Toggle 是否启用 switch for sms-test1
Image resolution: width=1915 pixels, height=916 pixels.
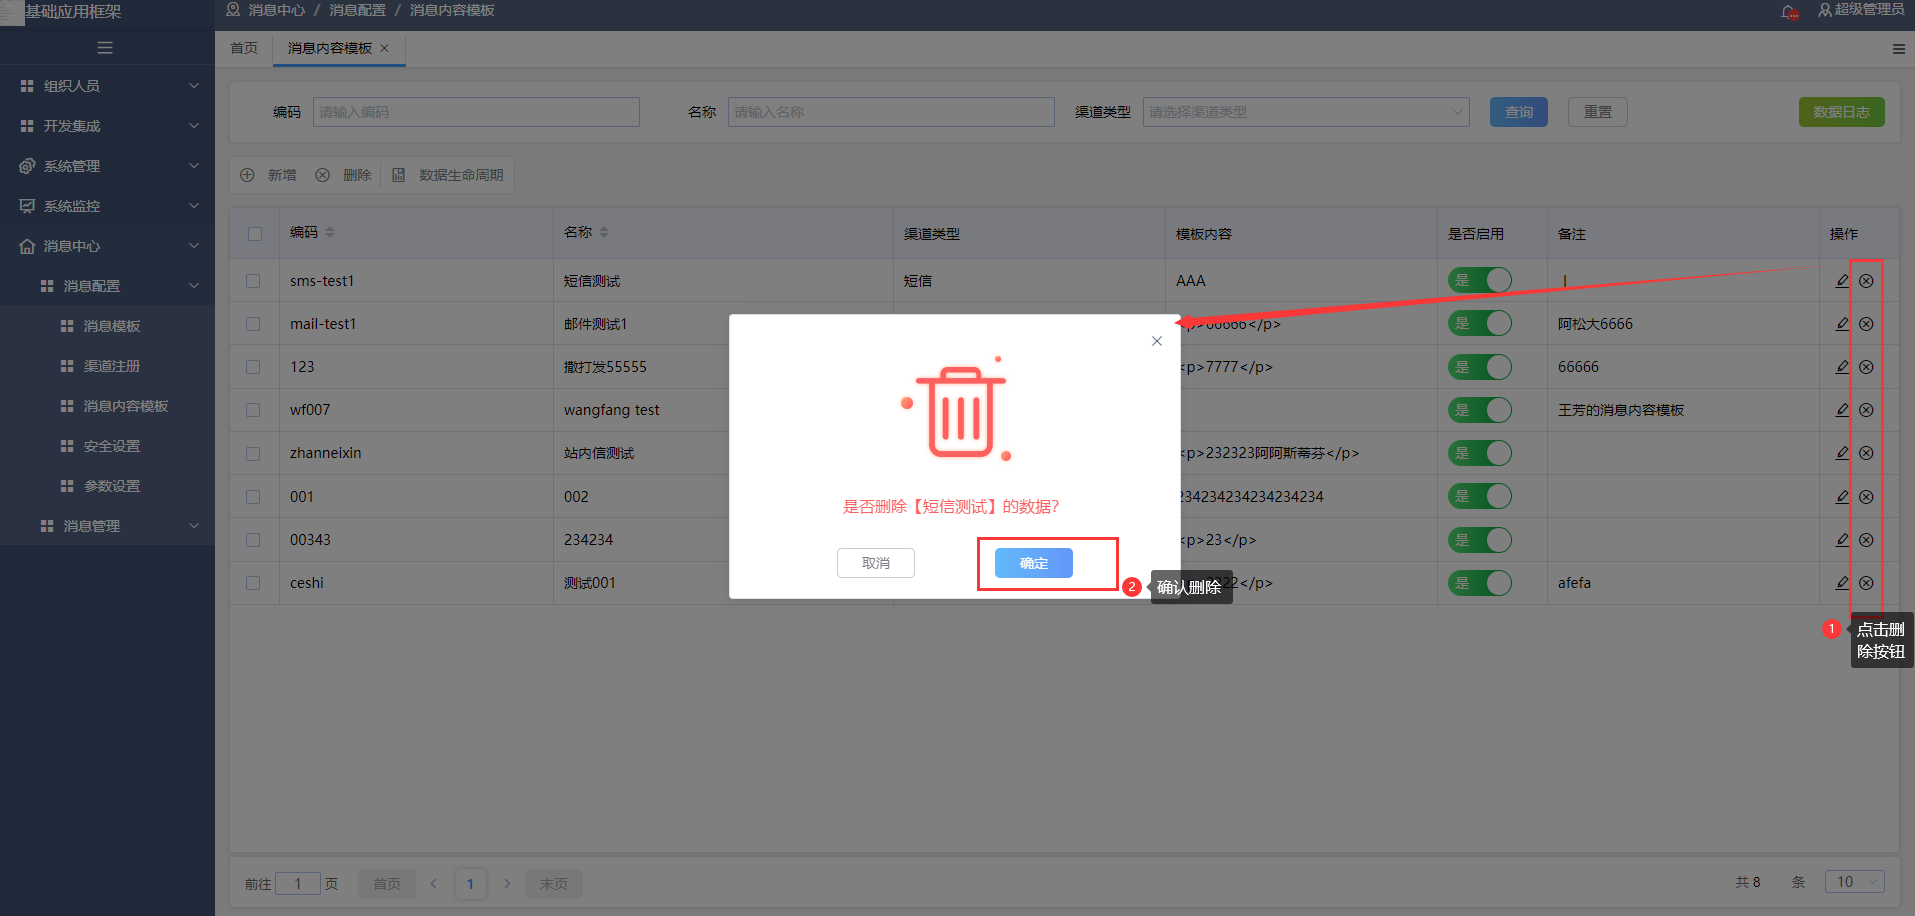click(x=1480, y=281)
